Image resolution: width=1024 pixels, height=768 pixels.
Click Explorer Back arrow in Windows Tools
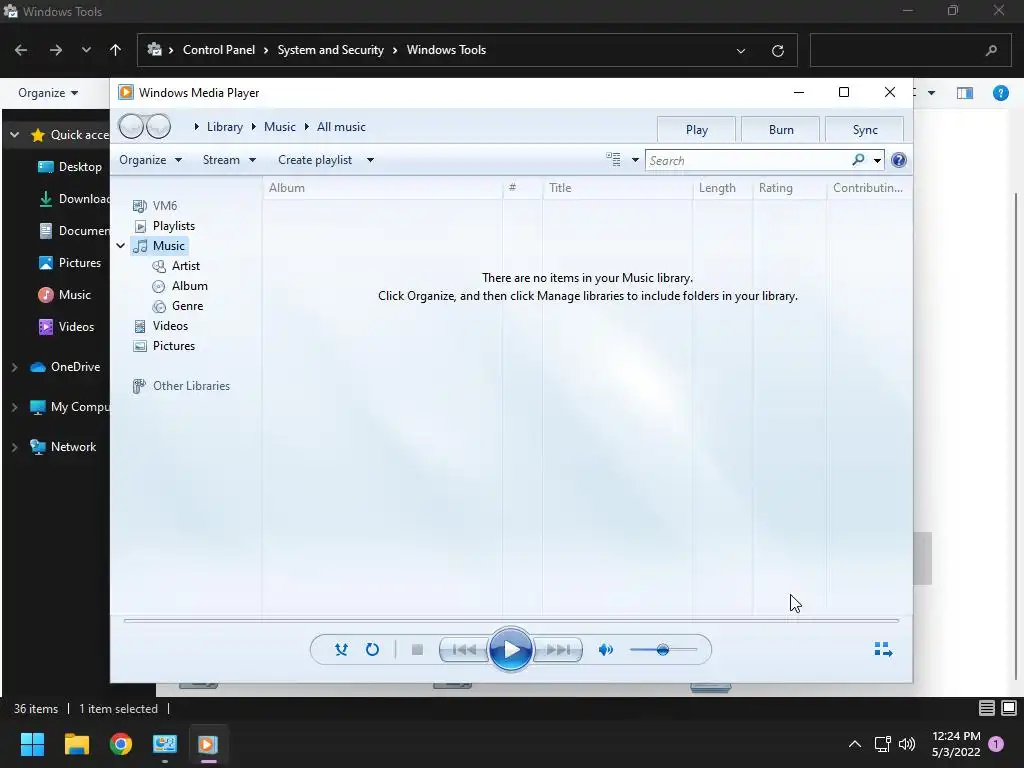21,50
